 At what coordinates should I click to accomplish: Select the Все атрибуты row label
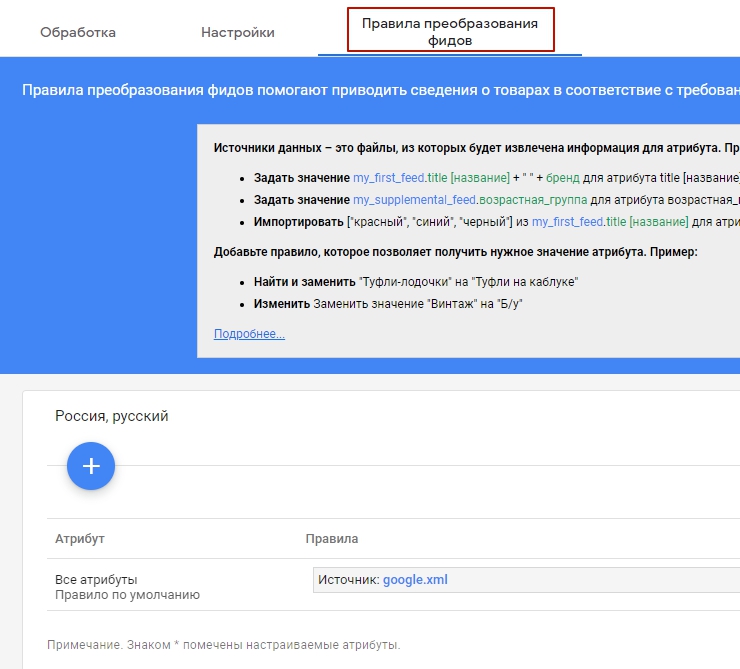coord(96,579)
